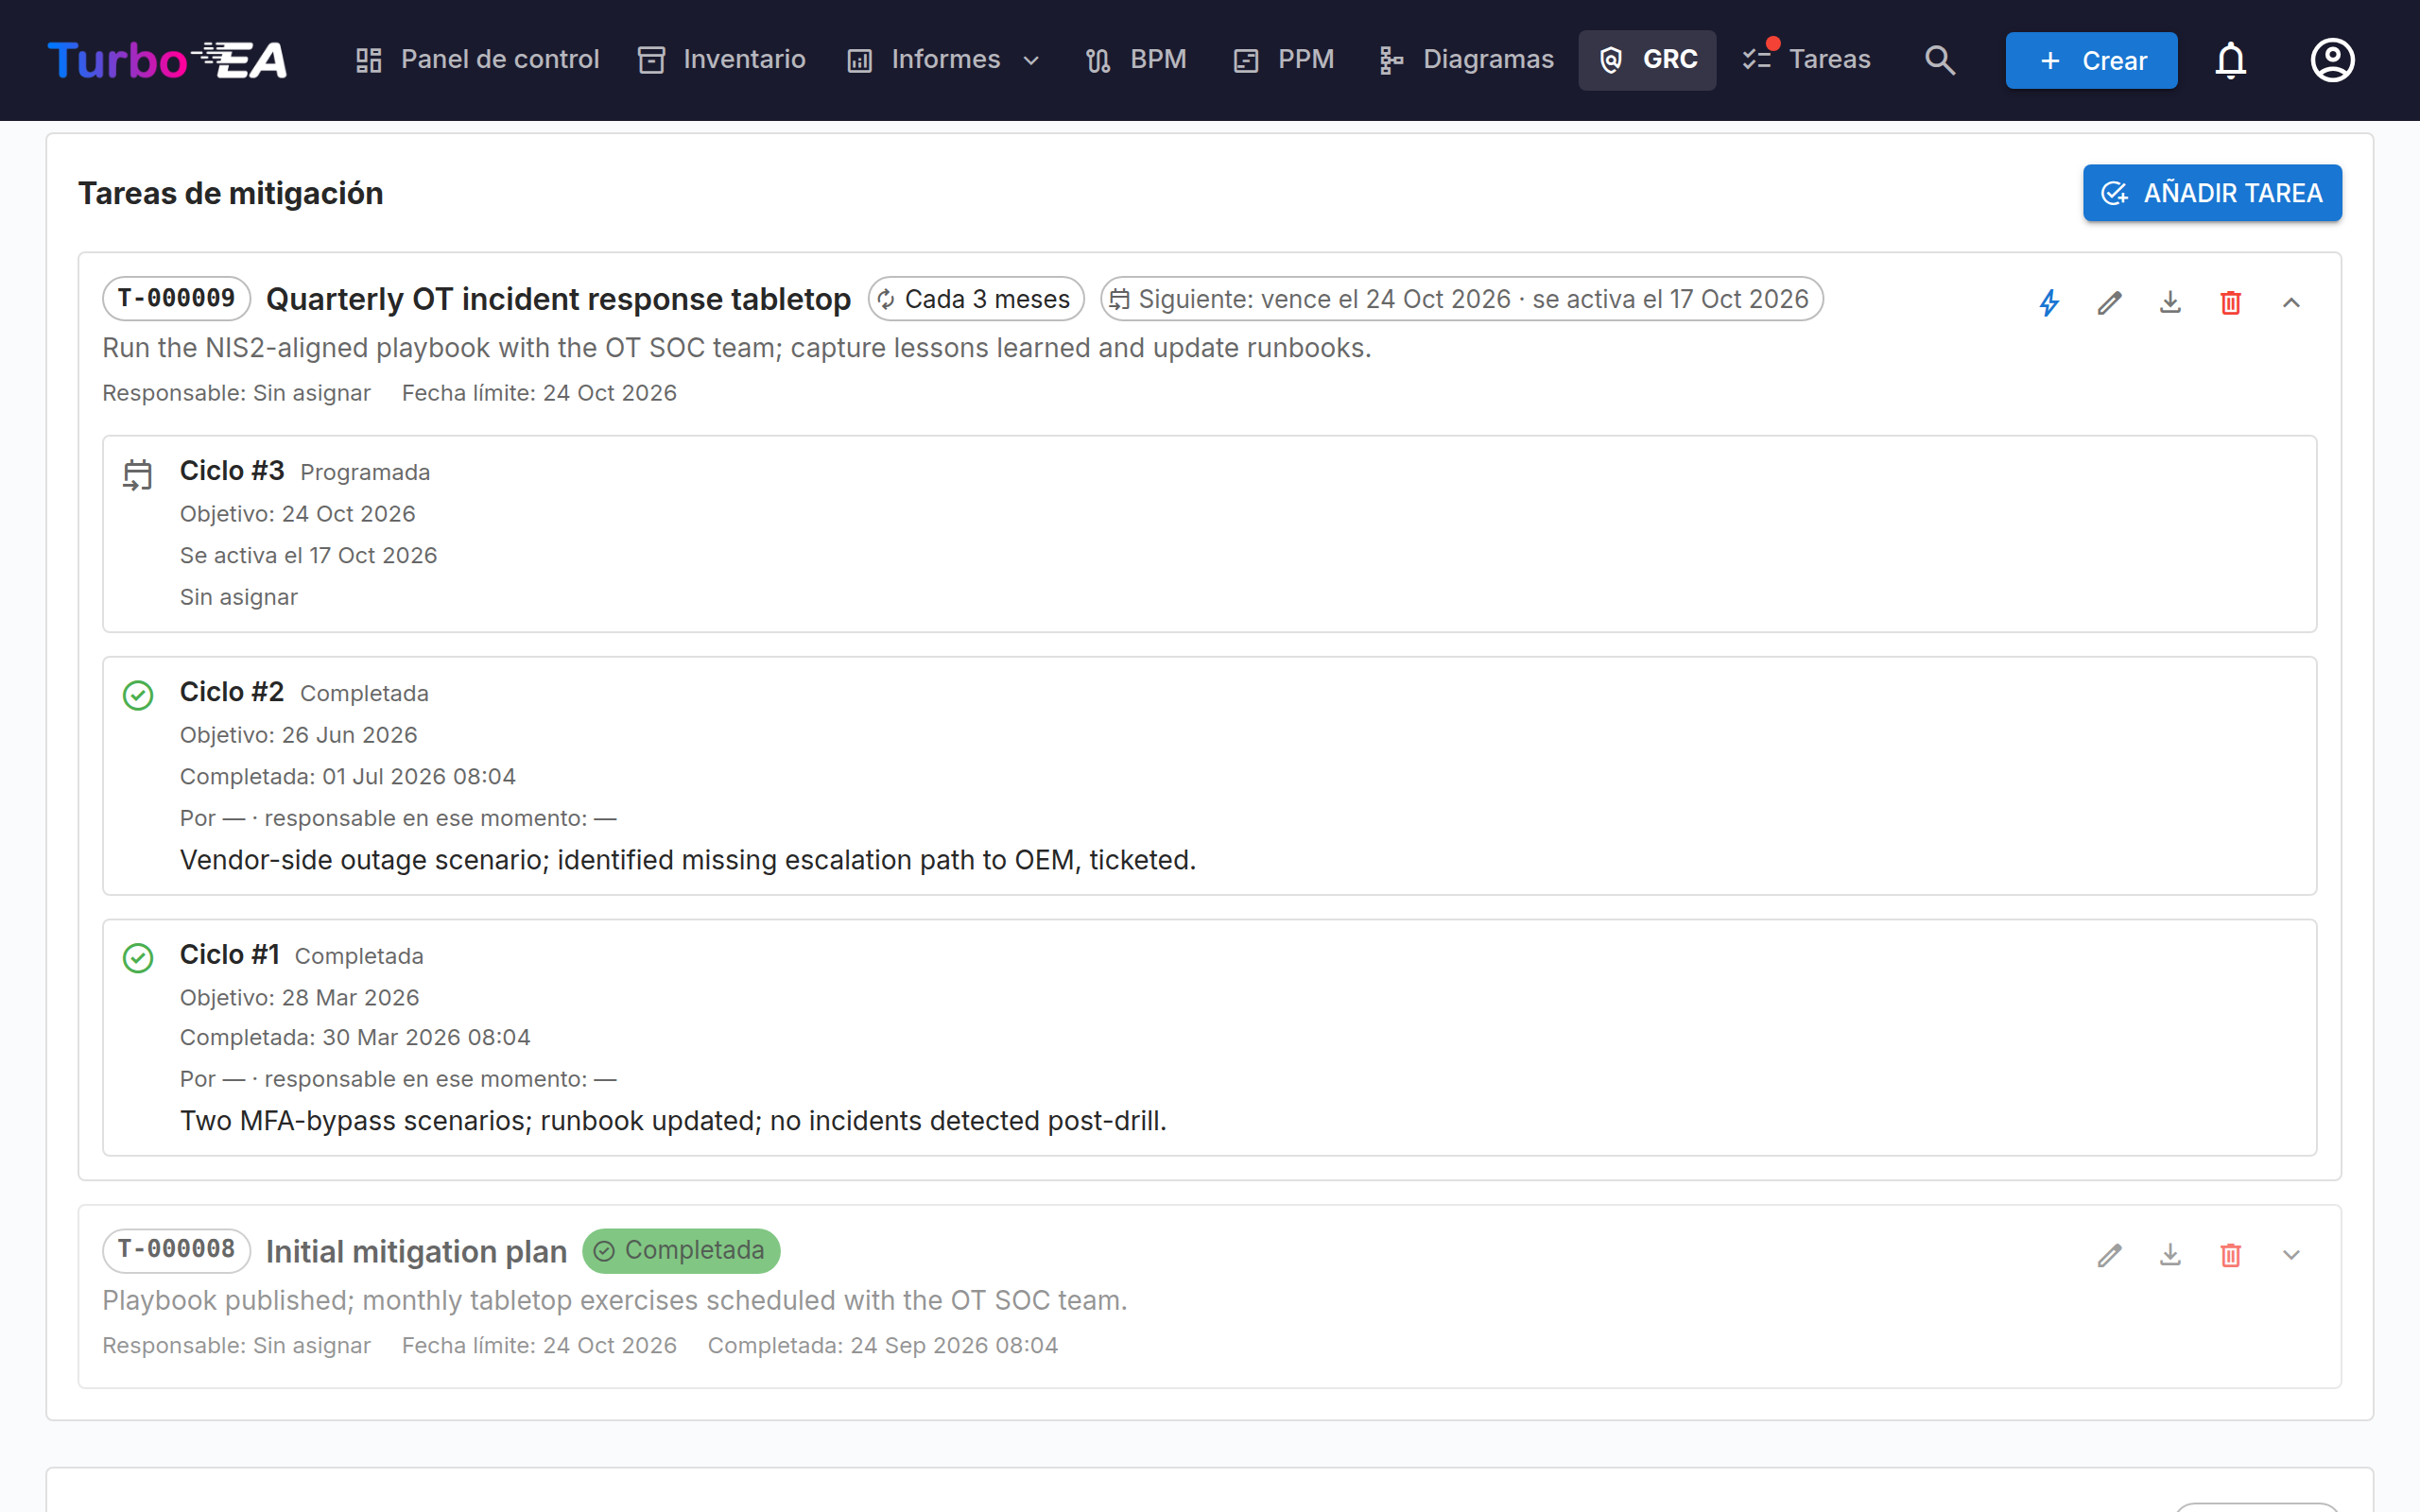The image size is (2420, 1512).
Task: Open the user account avatar menu
Action: 2332,60
